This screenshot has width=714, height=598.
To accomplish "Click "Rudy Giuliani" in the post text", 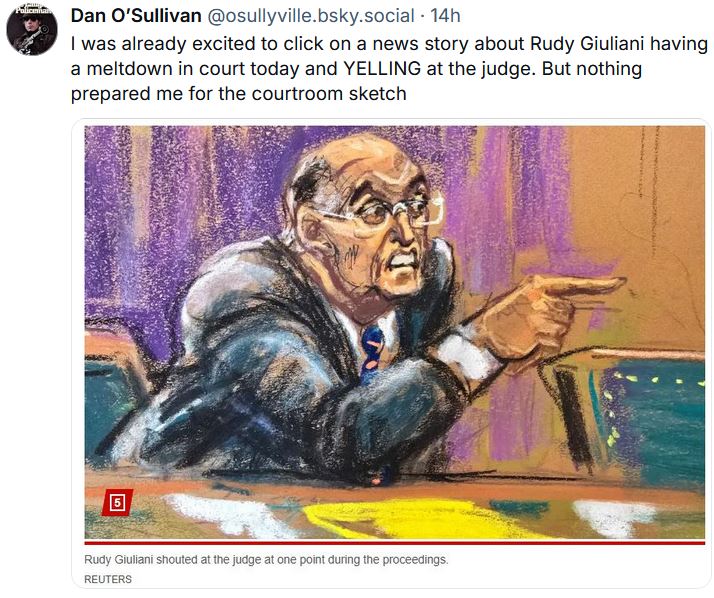I will 587,44.
